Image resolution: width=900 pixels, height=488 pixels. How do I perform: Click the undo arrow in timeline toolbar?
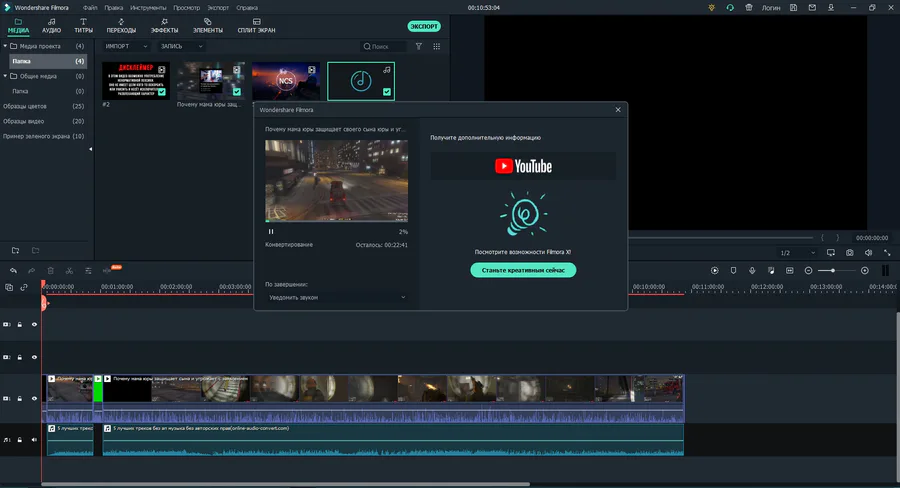(13, 270)
